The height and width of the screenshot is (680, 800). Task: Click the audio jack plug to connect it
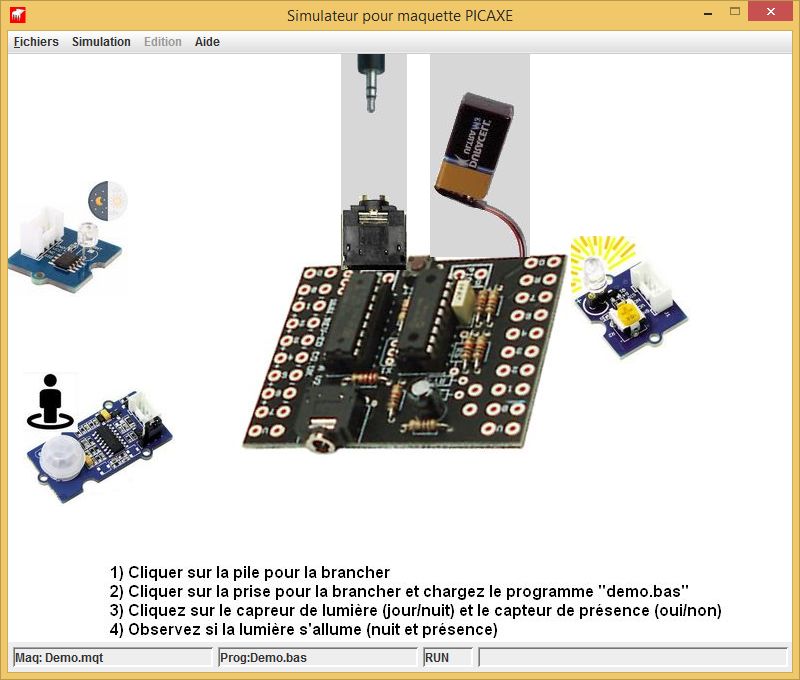point(372,82)
